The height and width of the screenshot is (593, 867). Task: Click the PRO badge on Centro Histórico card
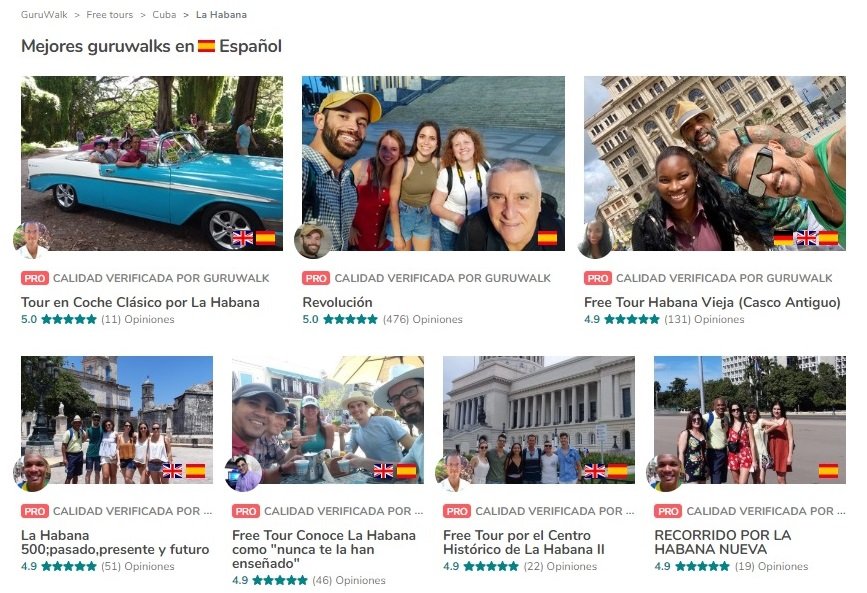457,511
